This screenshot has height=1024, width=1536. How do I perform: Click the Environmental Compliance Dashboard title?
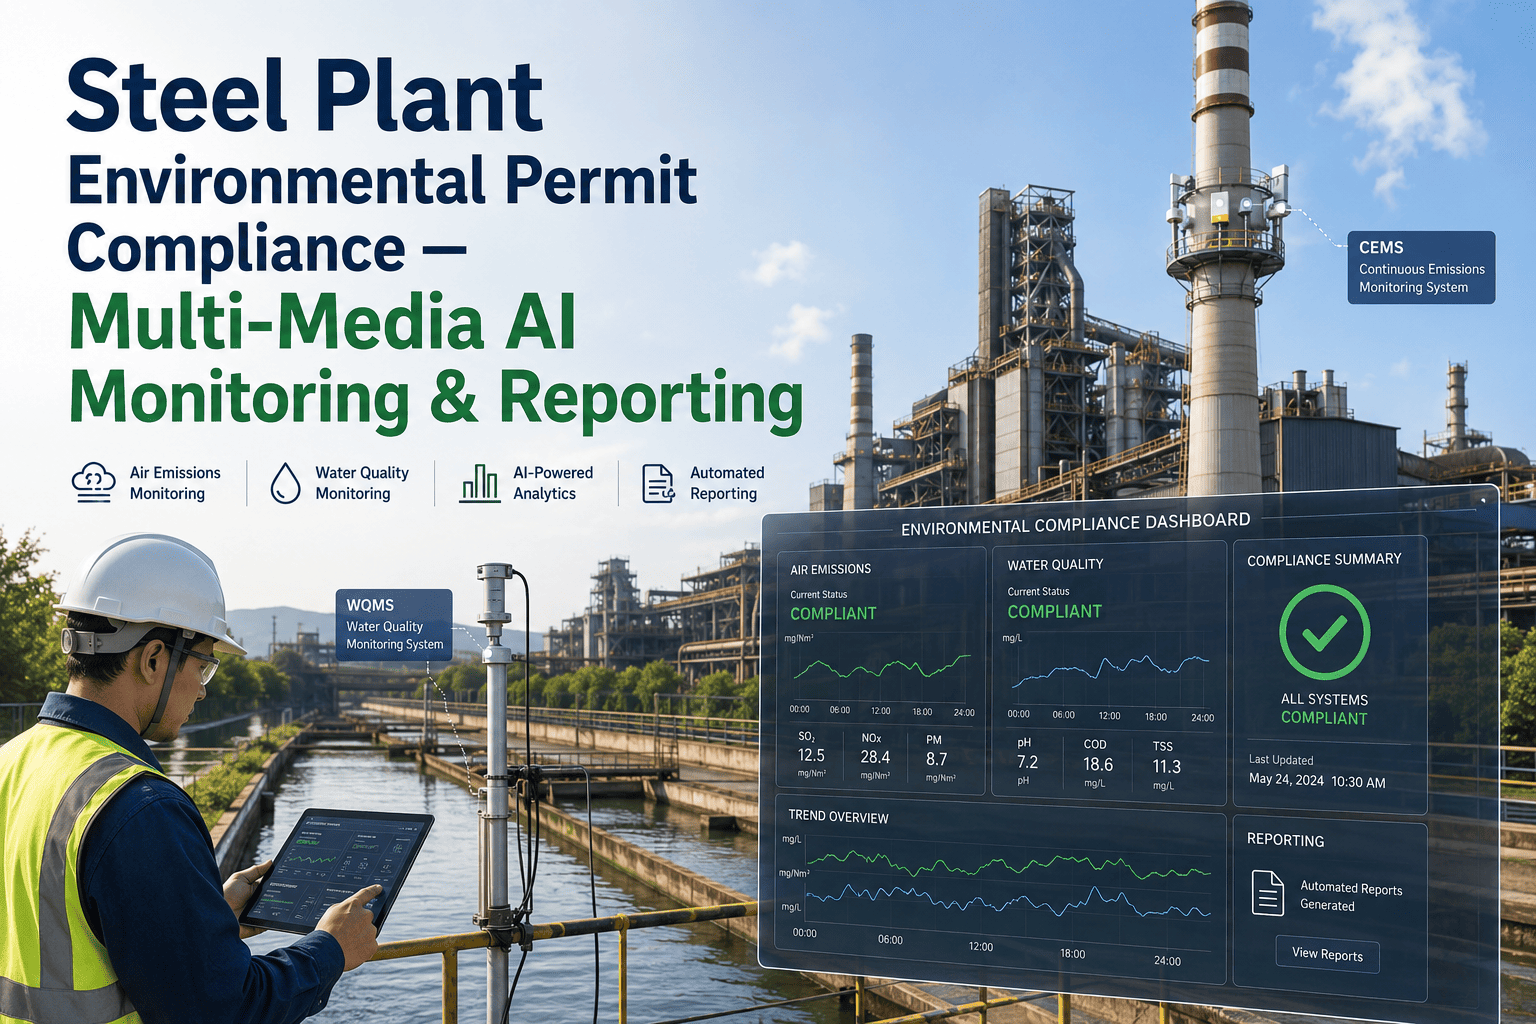click(x=1075, y=524)
